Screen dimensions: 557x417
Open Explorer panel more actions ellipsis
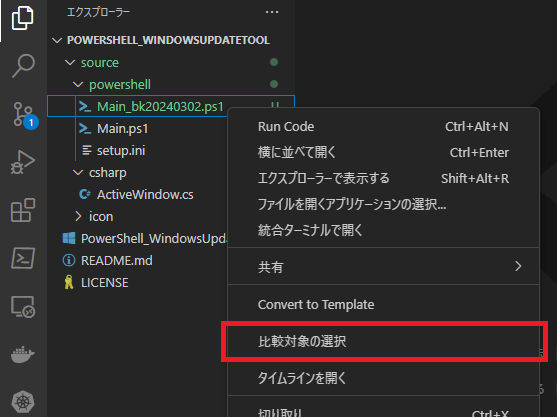coord(272,12)
